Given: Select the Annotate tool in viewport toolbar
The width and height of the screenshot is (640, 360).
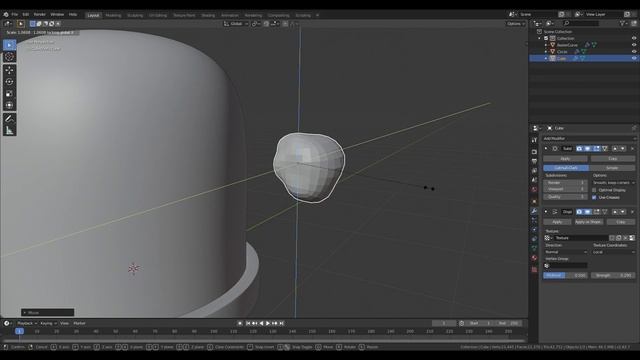Looking at the screenshot, I should point(9,119).
